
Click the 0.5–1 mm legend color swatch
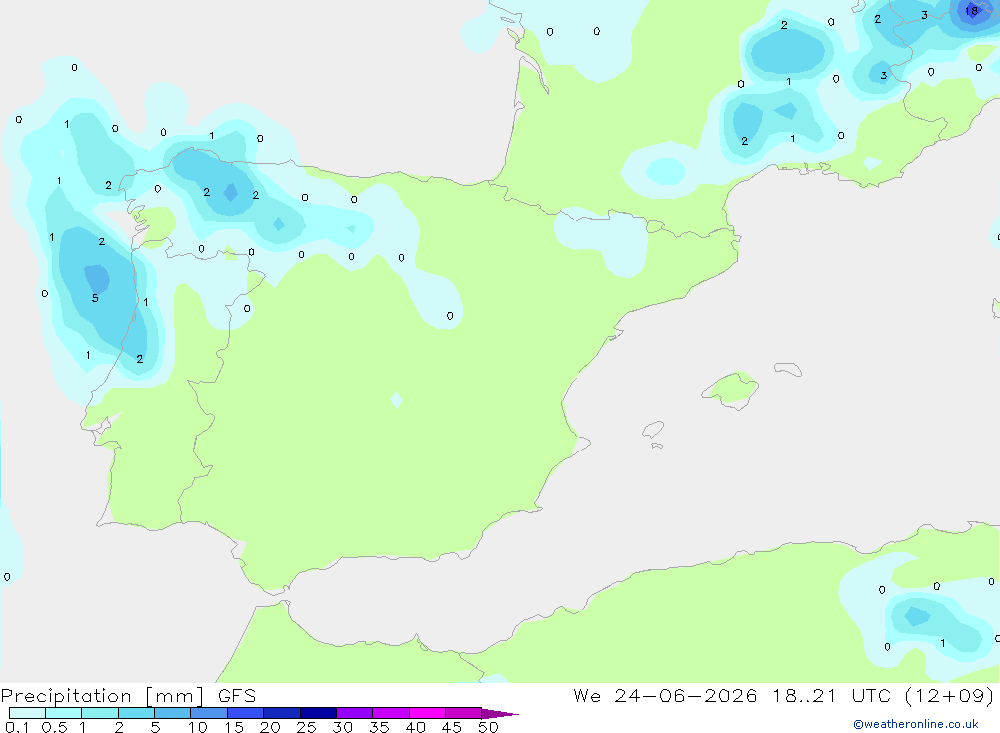(x=63, y=713)
